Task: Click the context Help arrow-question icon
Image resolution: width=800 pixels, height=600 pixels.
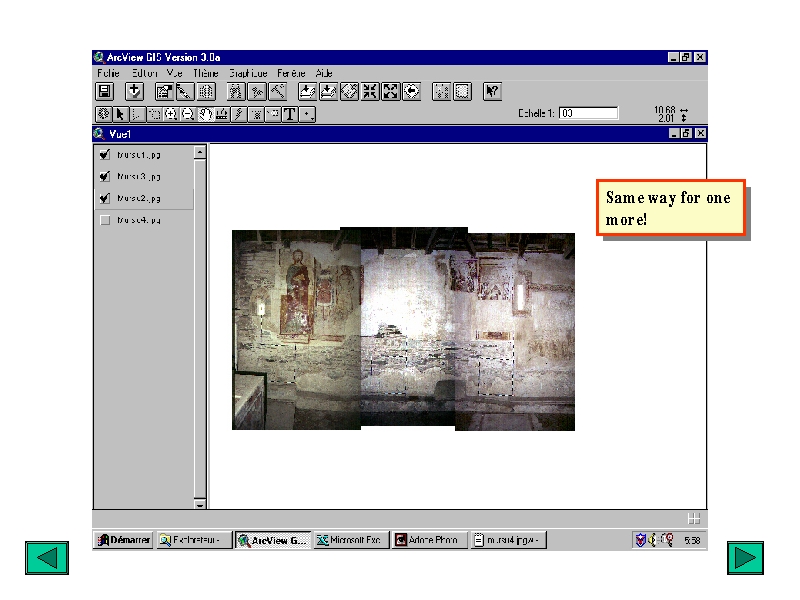Action: point(492,91)
